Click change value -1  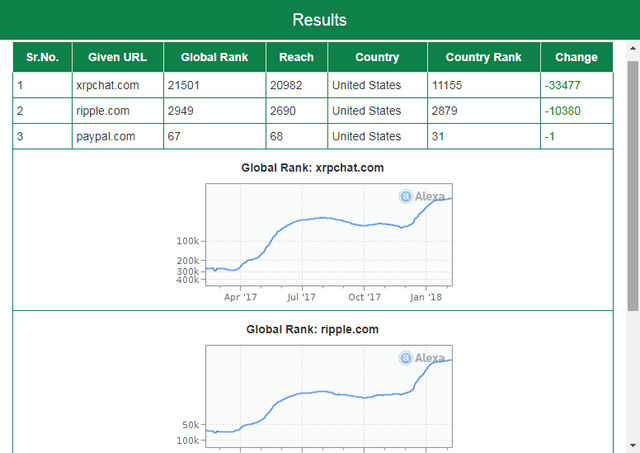pyautogui.click(x=549, y=136)
